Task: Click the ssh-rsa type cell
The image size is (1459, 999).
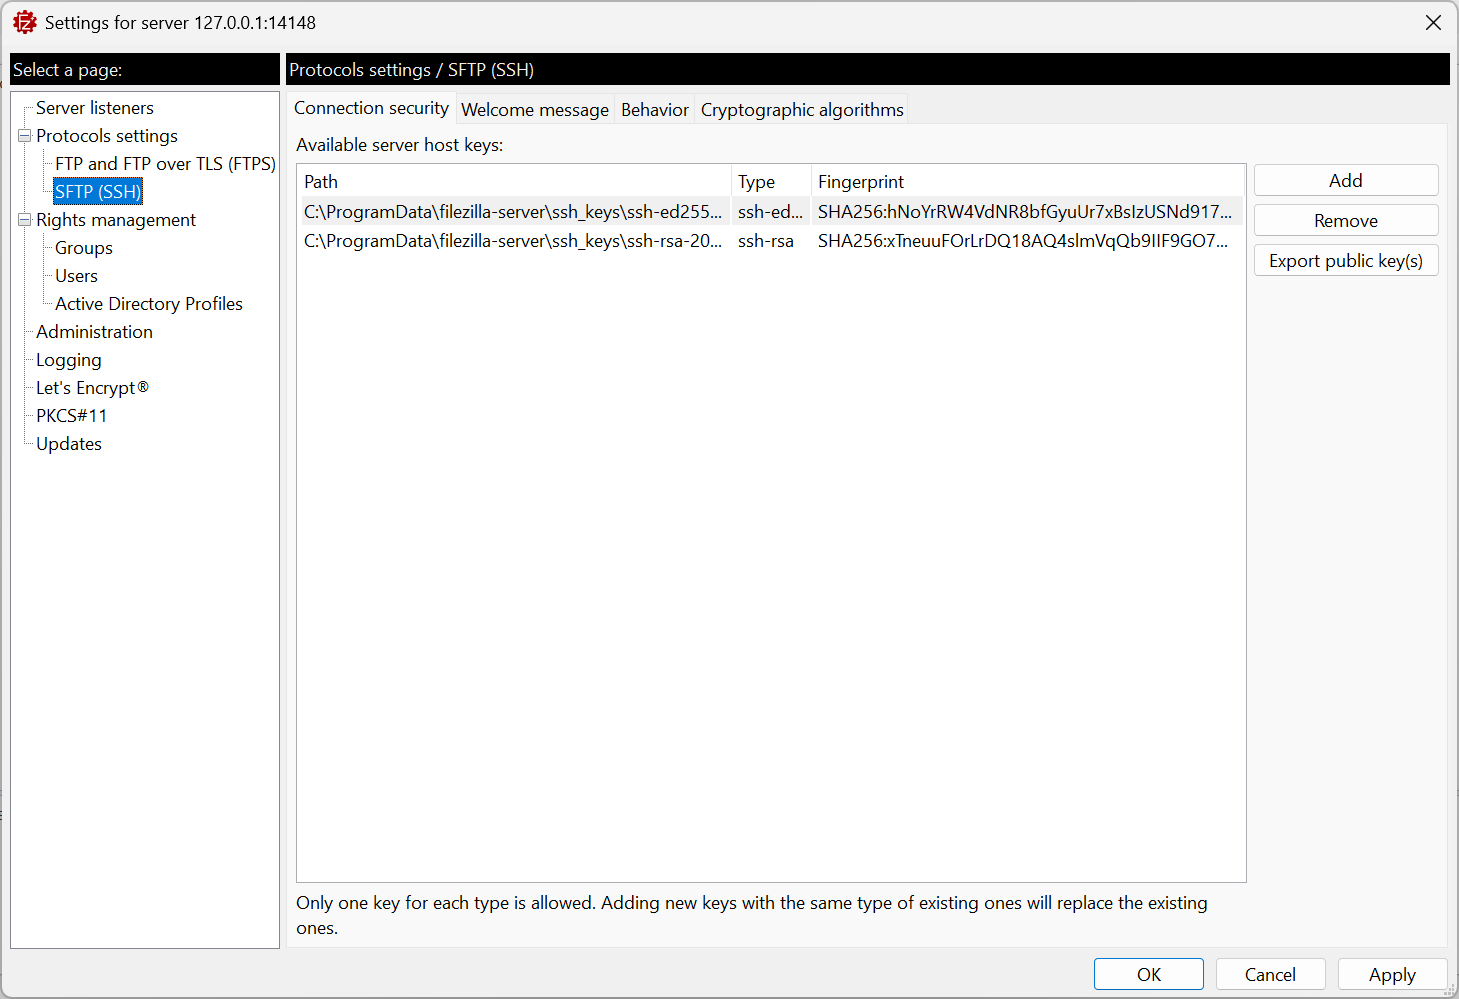Action: click(x=770, y=241)
